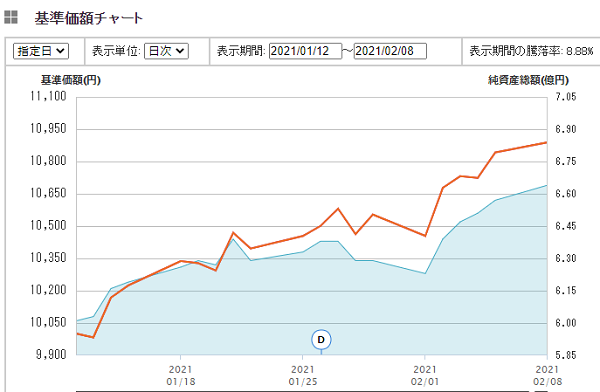The image size is (600, 392).
Task: Click the 6.00 right axis value
Action: [x=566, y=323]
